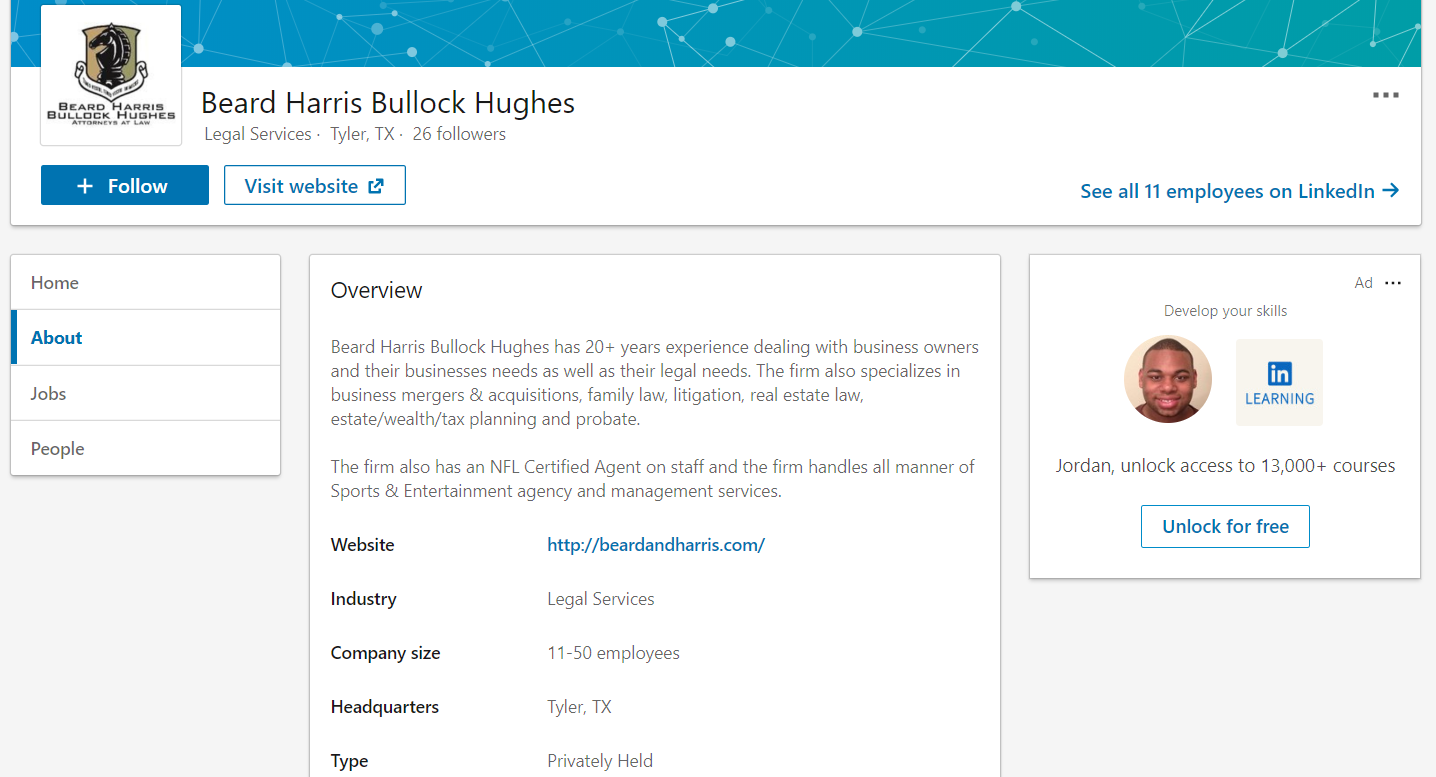The height and width of the screenshot is (777, 1436).
Task: Open the Visit website button
Action: pos(315,185)
